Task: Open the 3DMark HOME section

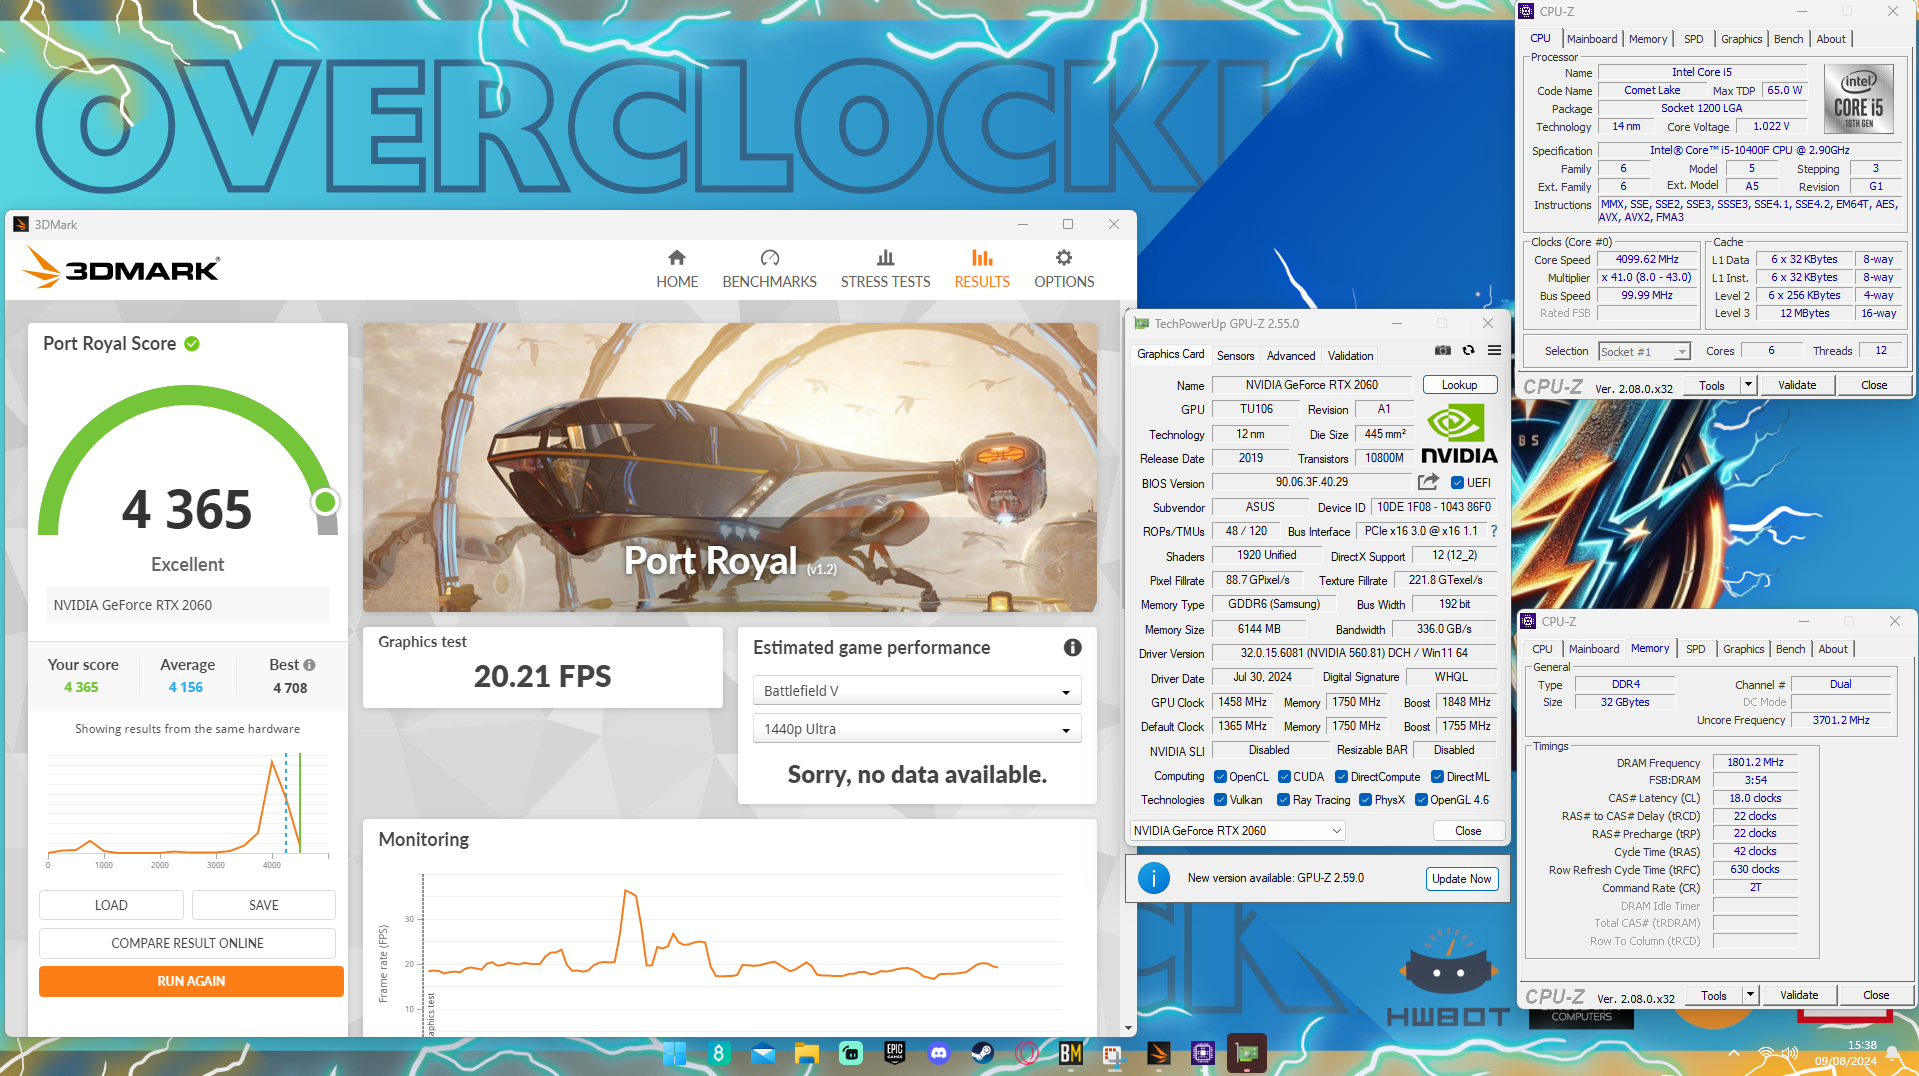Action: tap(677, 269)
